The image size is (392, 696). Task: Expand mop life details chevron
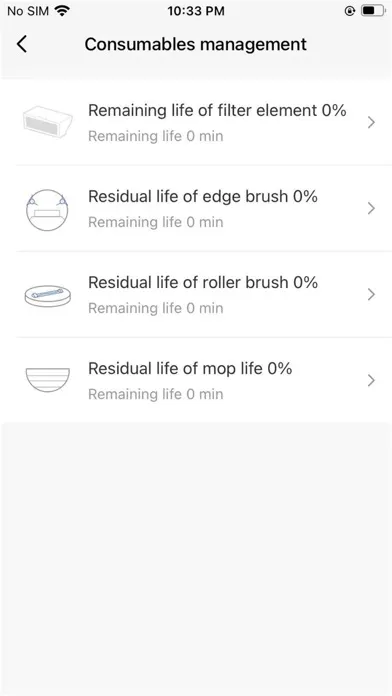coord(372,380)
